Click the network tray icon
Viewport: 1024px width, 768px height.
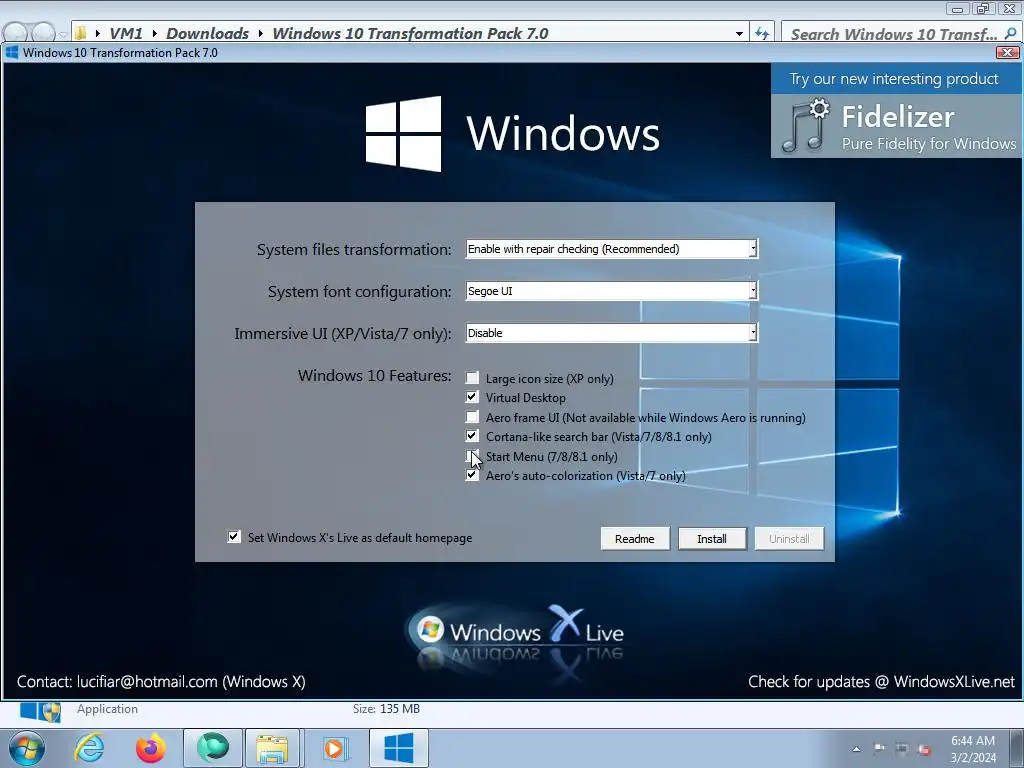click(902, 749)
